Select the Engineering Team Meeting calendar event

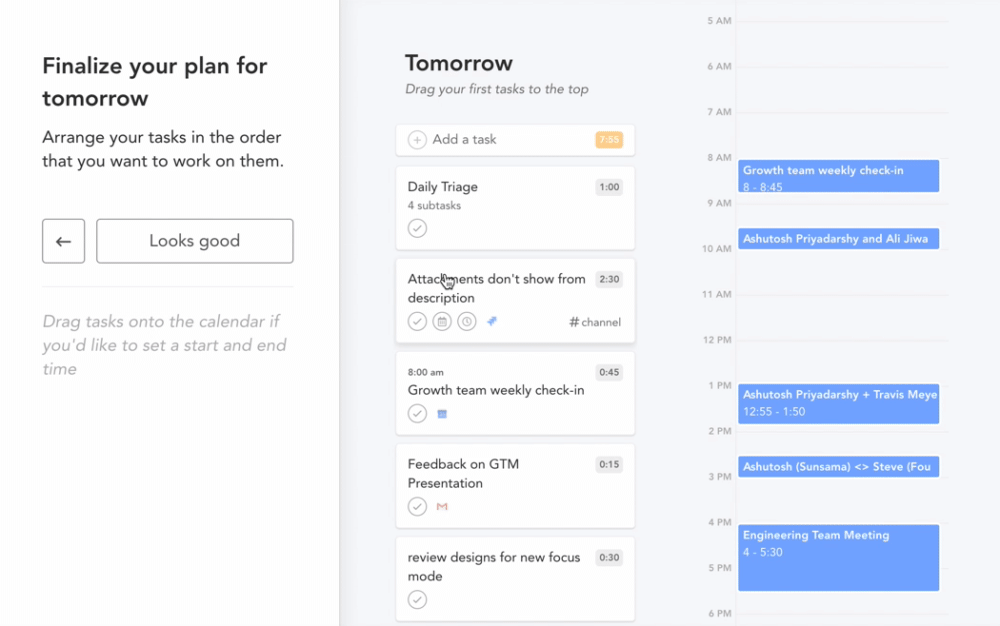838,557
